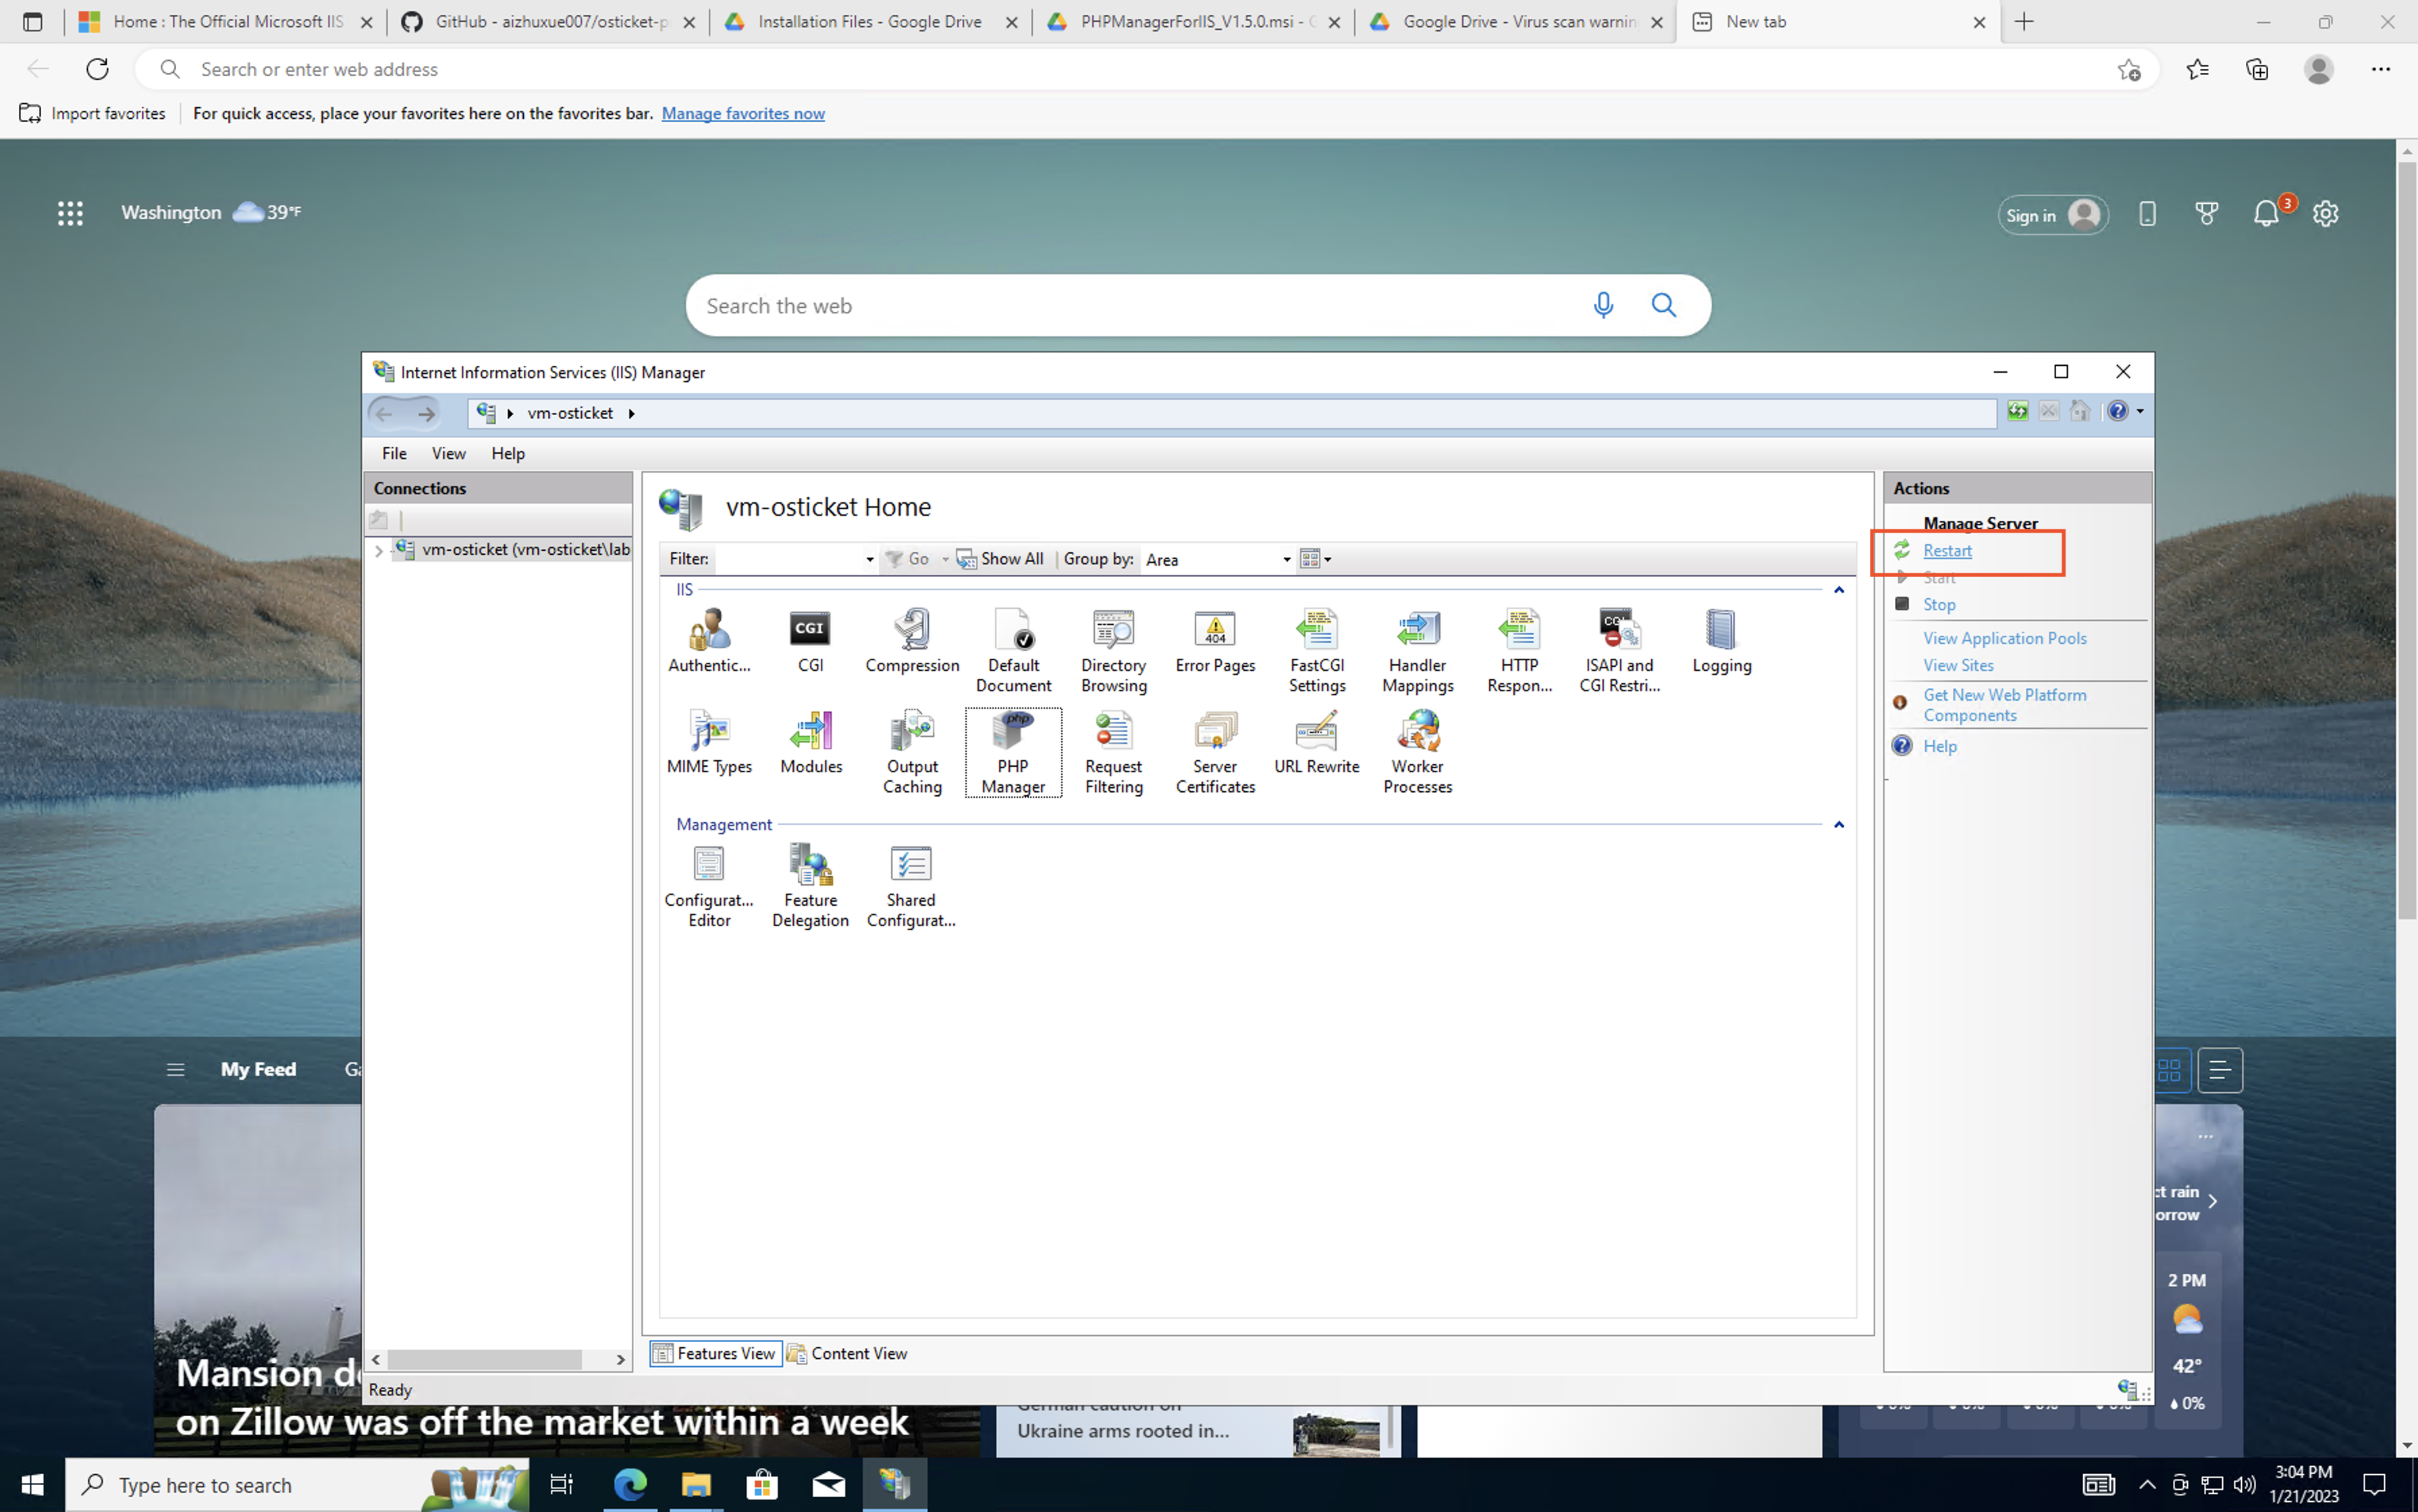Click Show All filter button

click(x=1000, y=559)
